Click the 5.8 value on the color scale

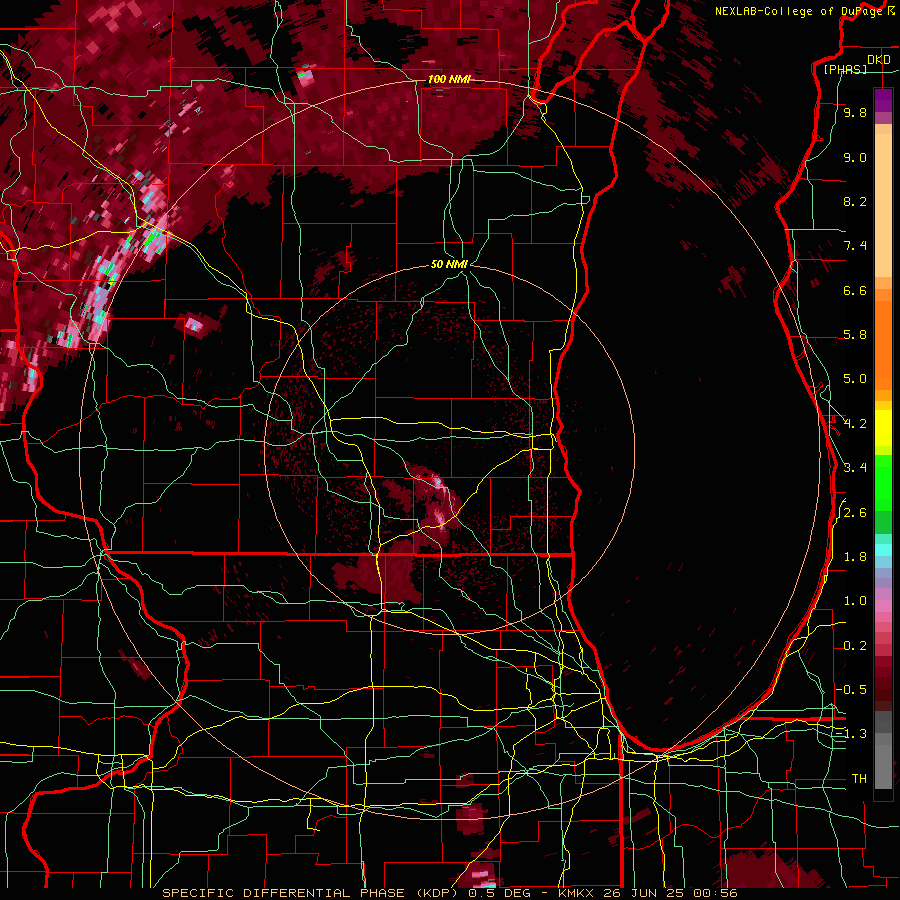click(855, 335)
